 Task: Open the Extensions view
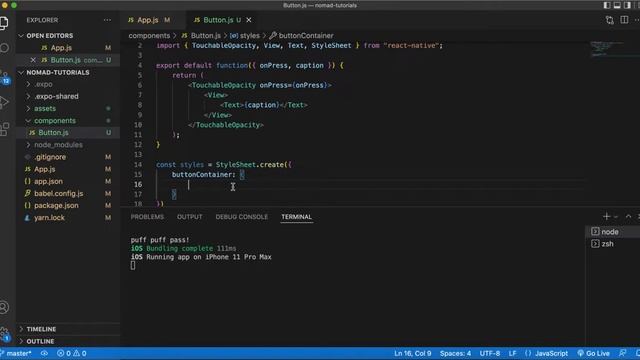[x=4, y=129]
